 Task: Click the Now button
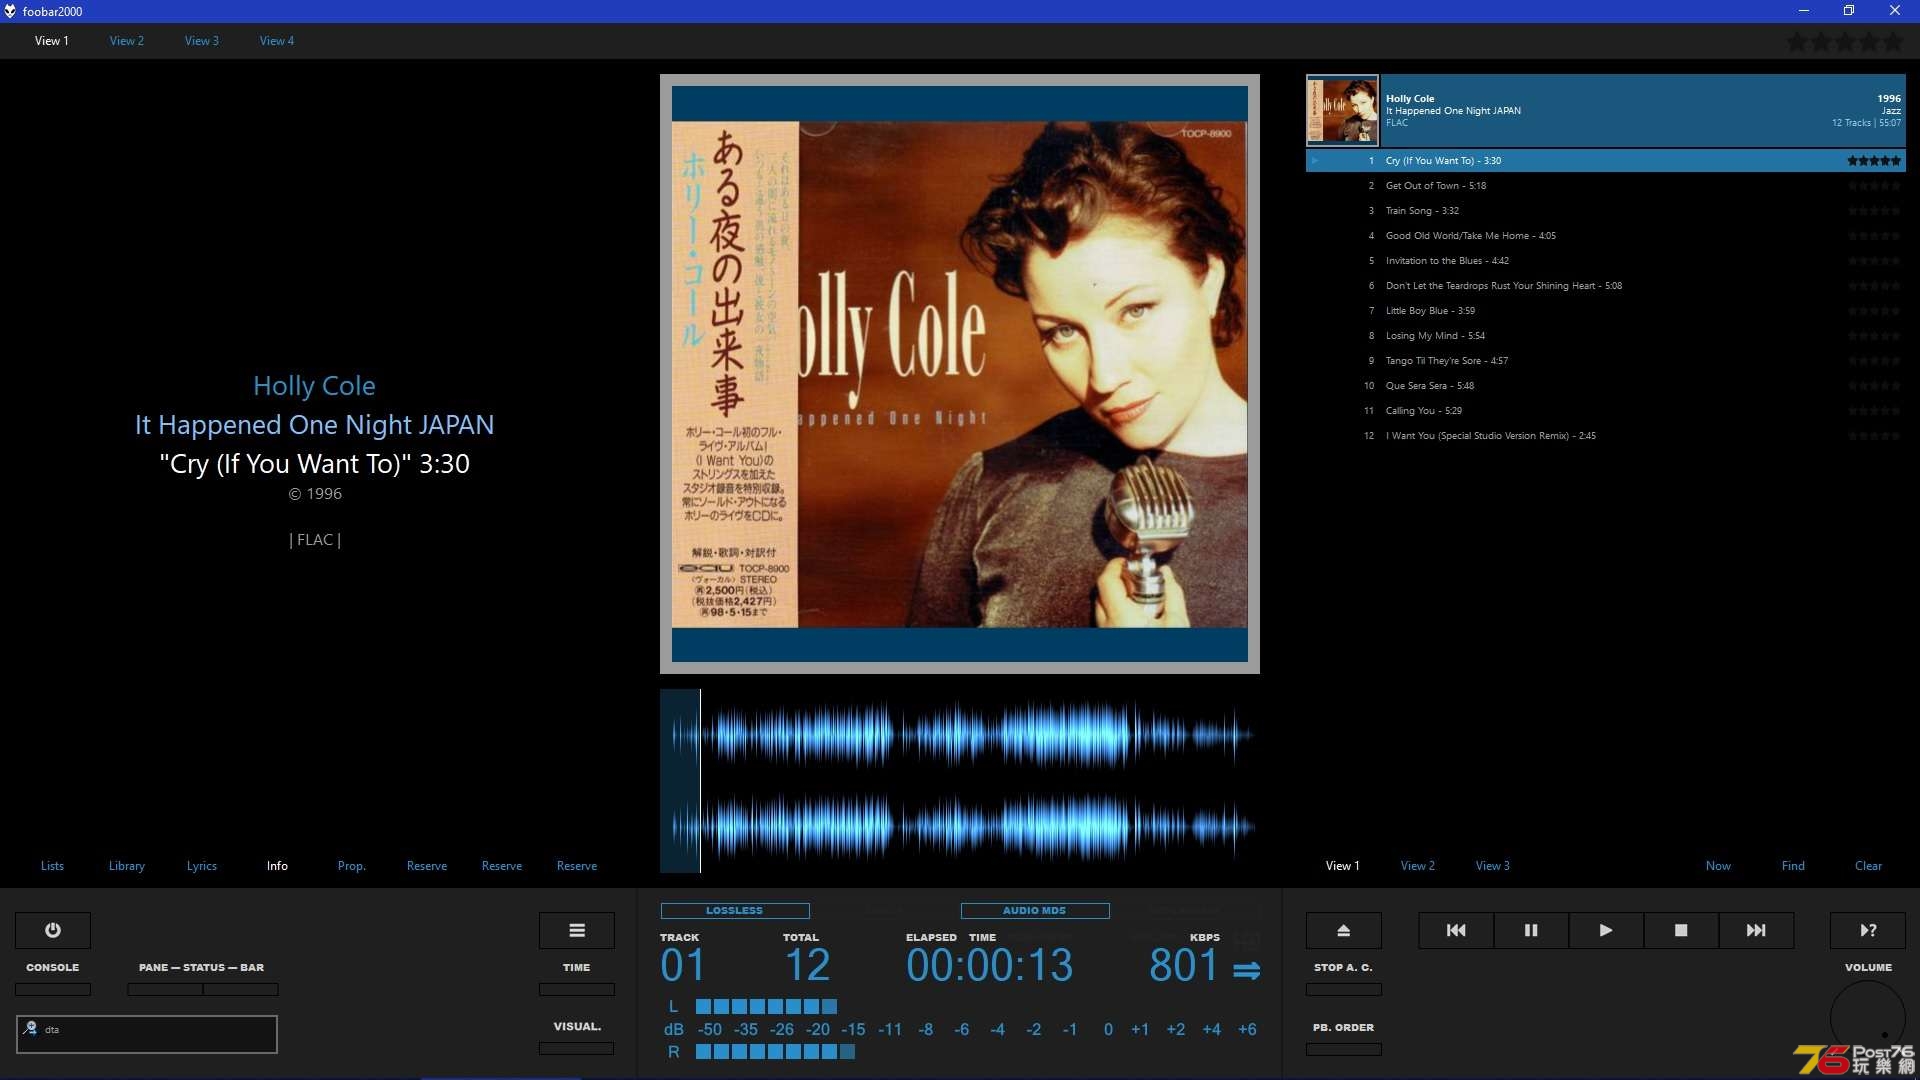click(x=1718, y=866)
